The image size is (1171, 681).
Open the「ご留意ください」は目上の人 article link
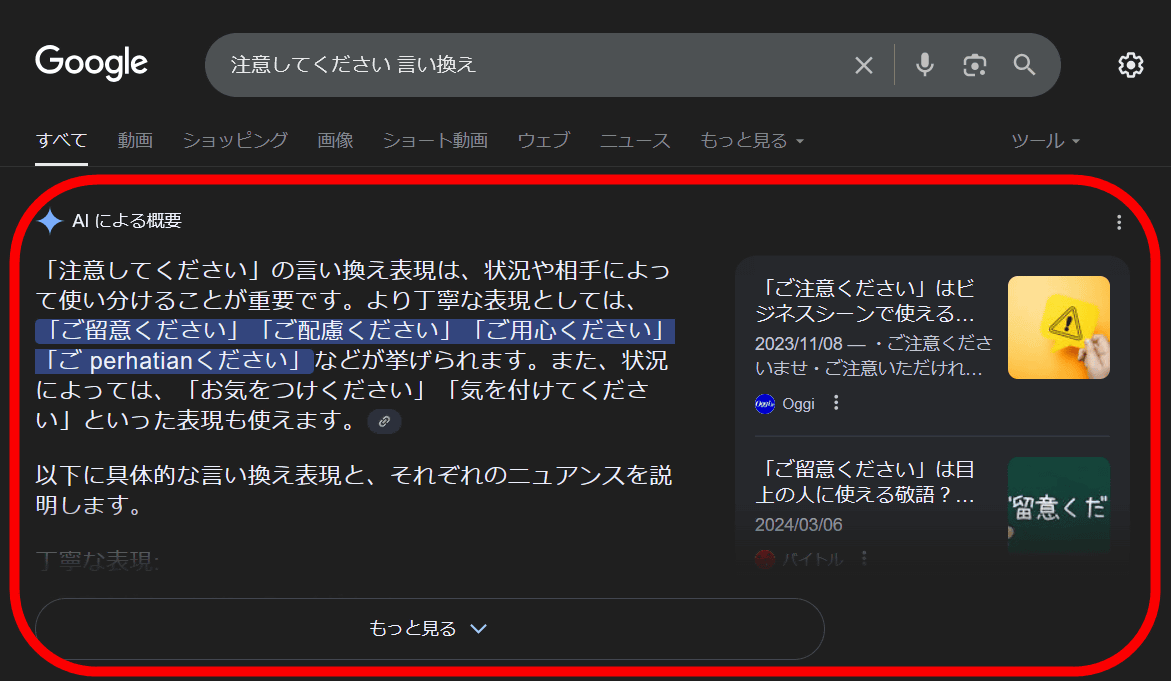click(866, 482)
